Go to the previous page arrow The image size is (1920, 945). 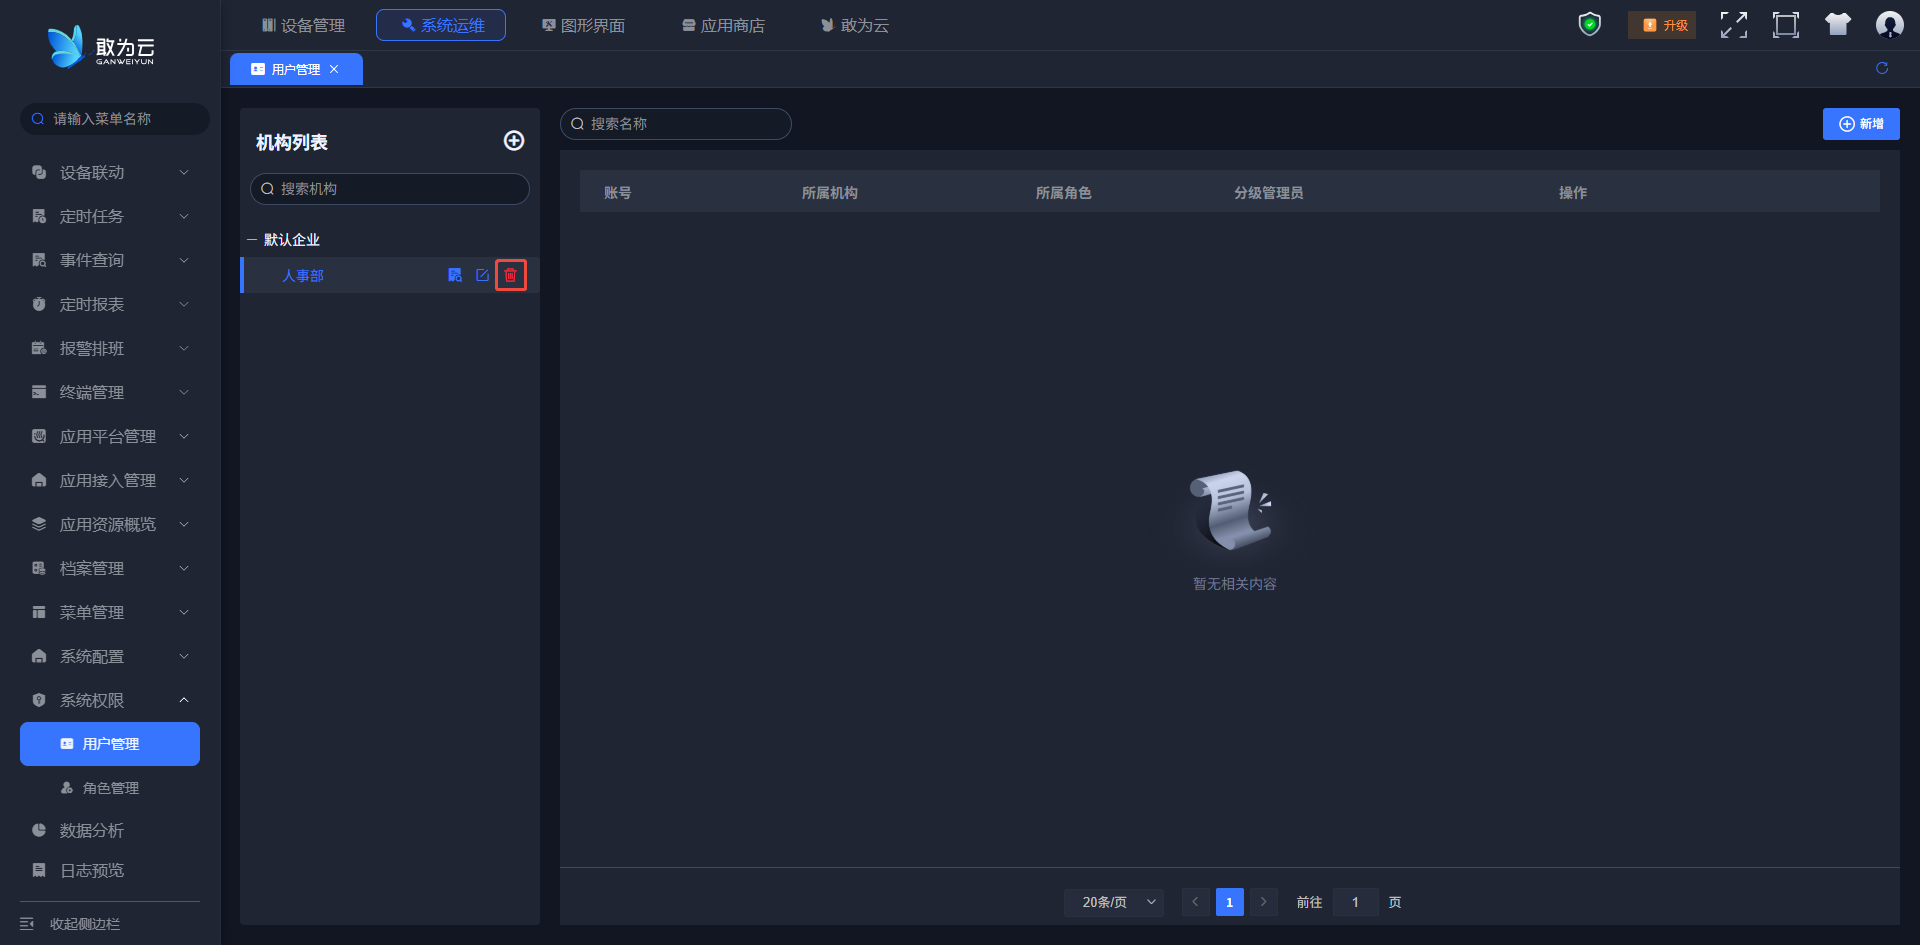tap(1195, 902)
